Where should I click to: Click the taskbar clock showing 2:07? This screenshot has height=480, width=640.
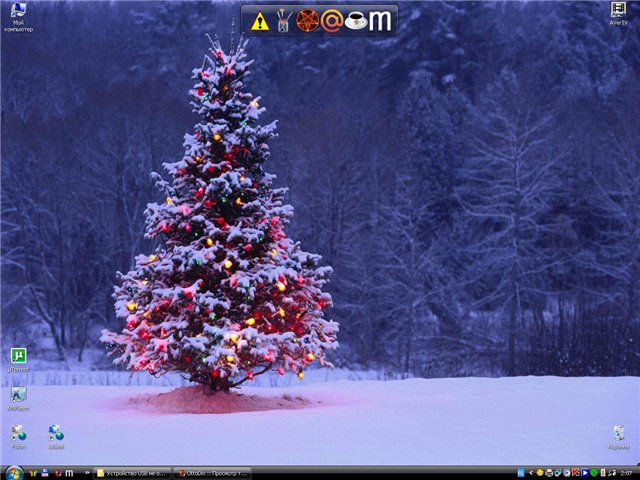coord(627,473)
